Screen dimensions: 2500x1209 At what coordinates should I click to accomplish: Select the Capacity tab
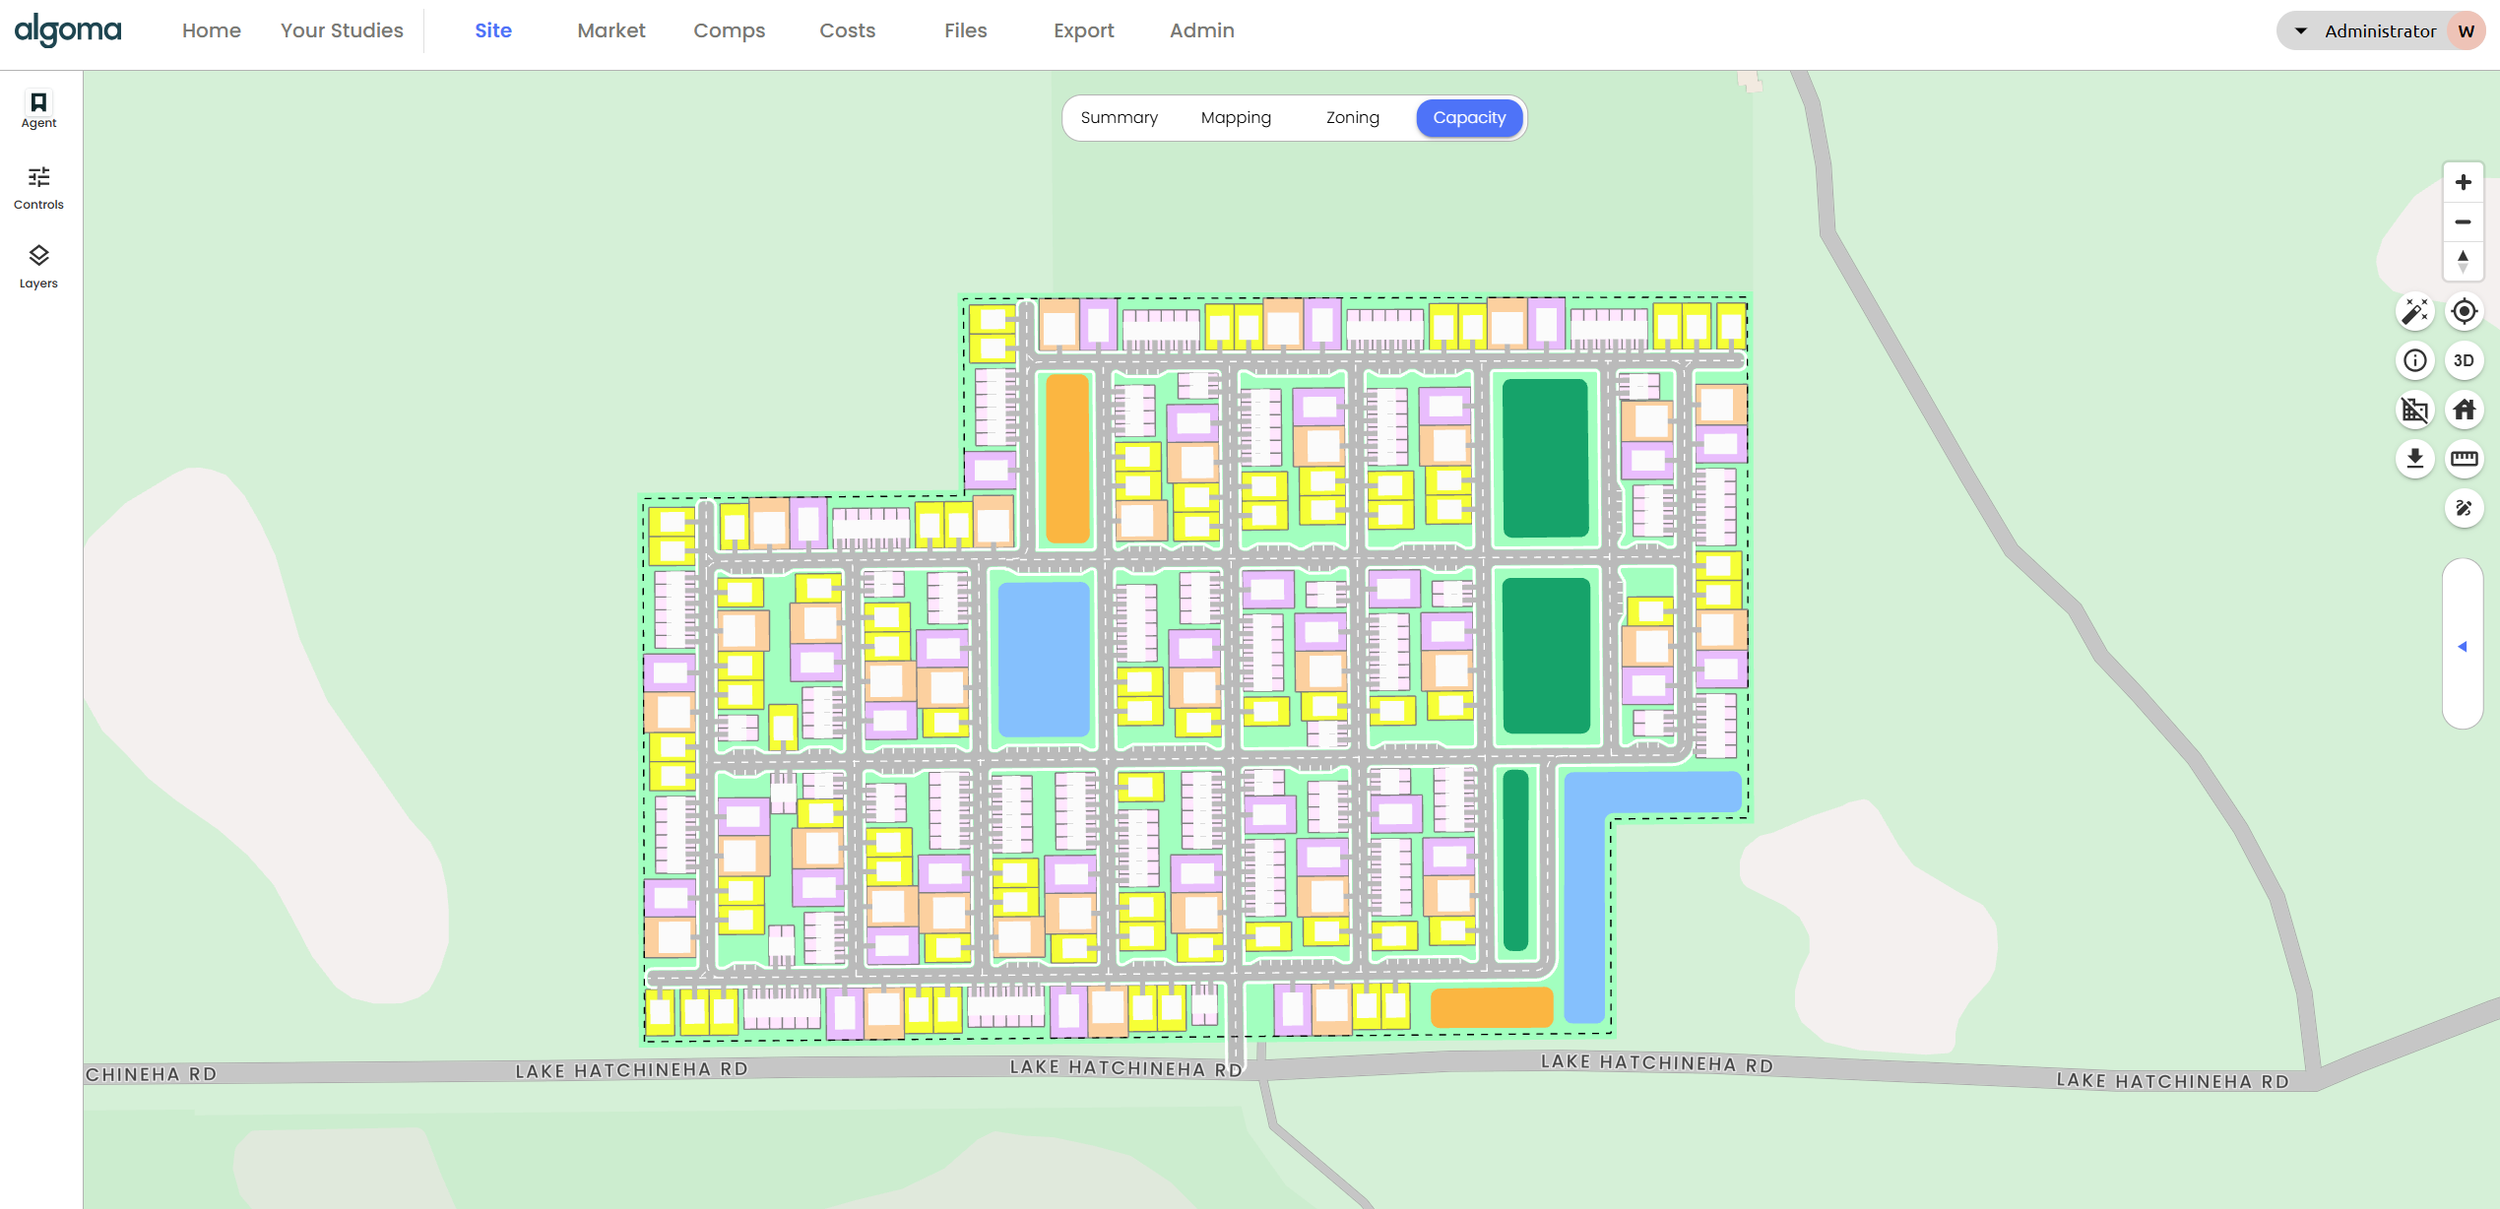pyautogui.click(x=1468, y=118)
